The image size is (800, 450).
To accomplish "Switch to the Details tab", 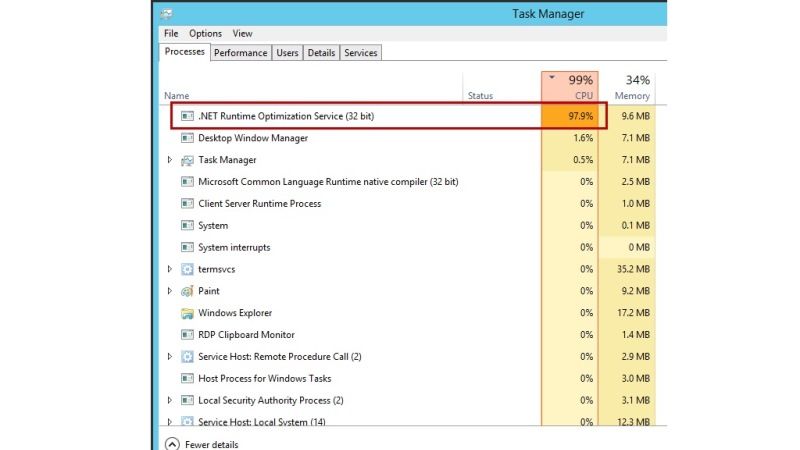I will tap(321, 53).
